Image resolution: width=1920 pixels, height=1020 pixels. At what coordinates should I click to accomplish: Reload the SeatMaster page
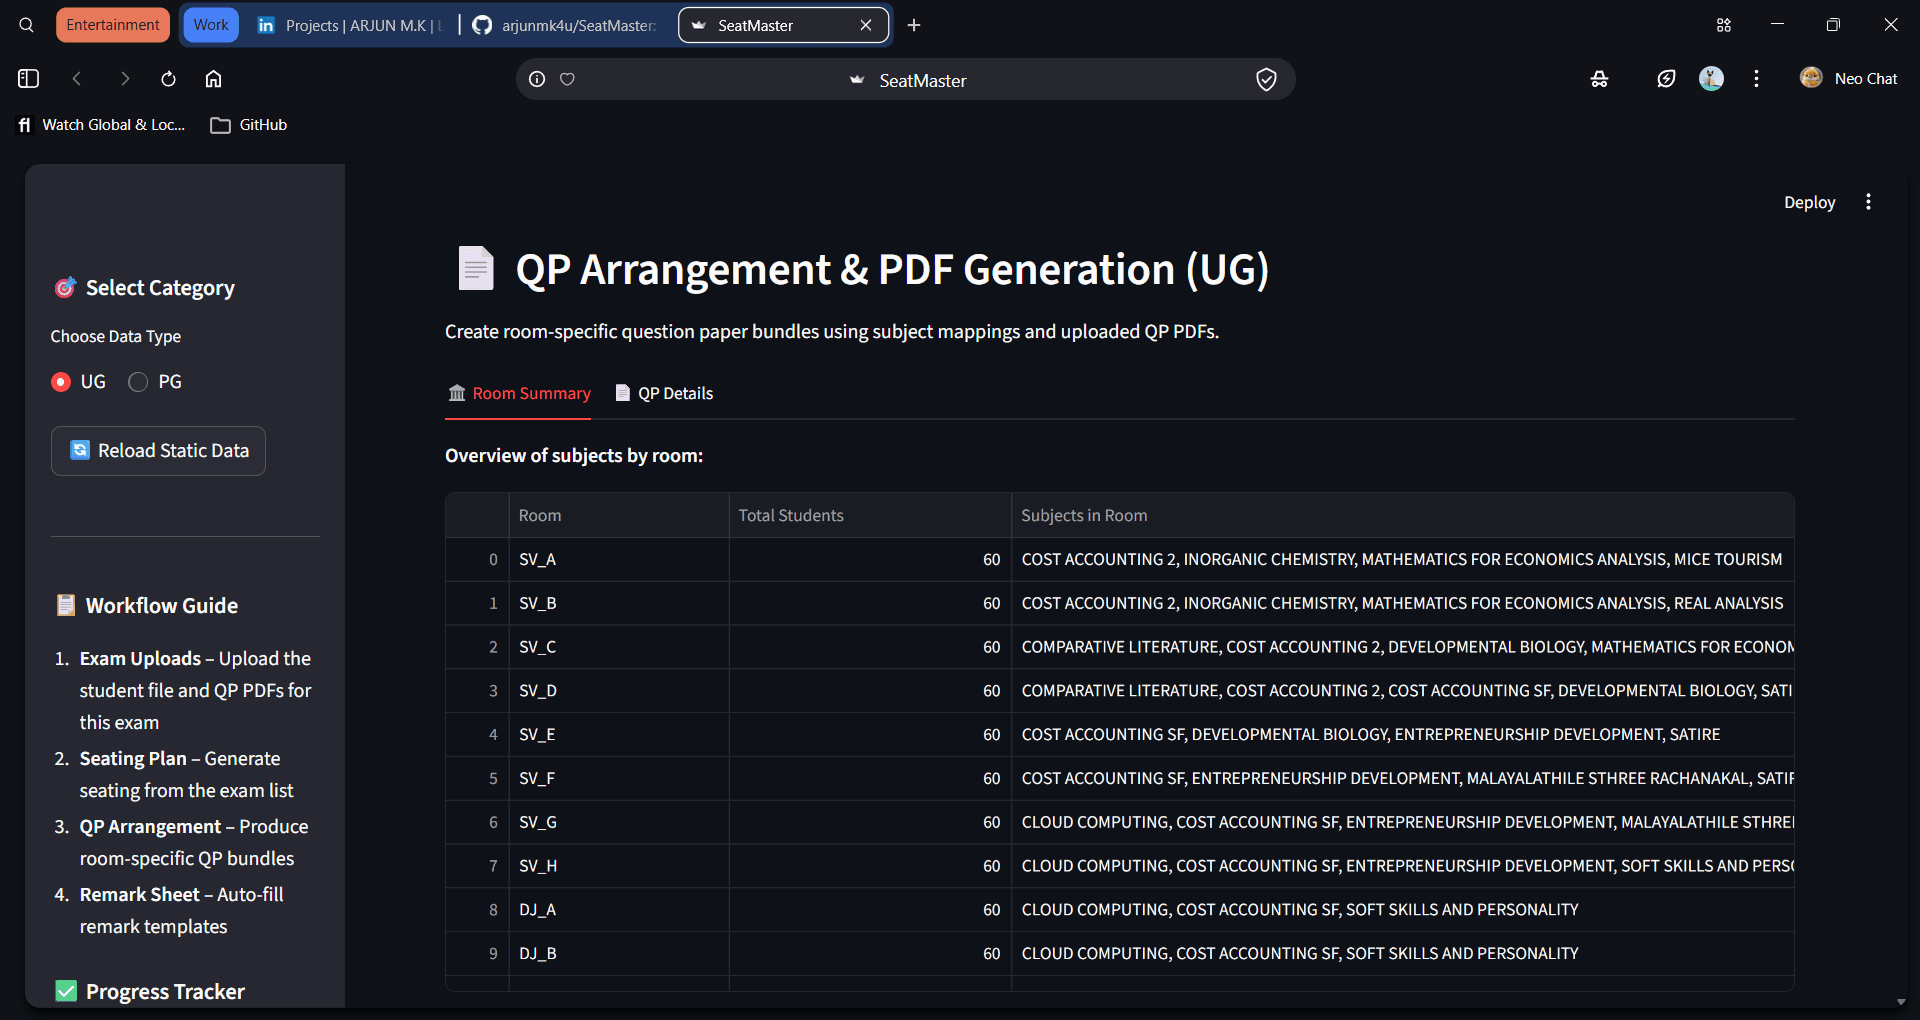[168, 79]
